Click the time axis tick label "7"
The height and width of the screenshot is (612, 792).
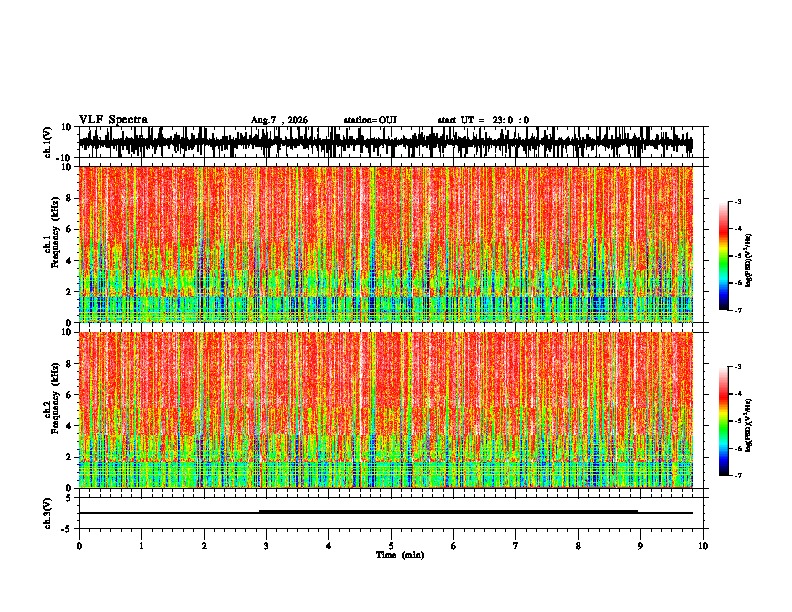(x=516, y=546)
